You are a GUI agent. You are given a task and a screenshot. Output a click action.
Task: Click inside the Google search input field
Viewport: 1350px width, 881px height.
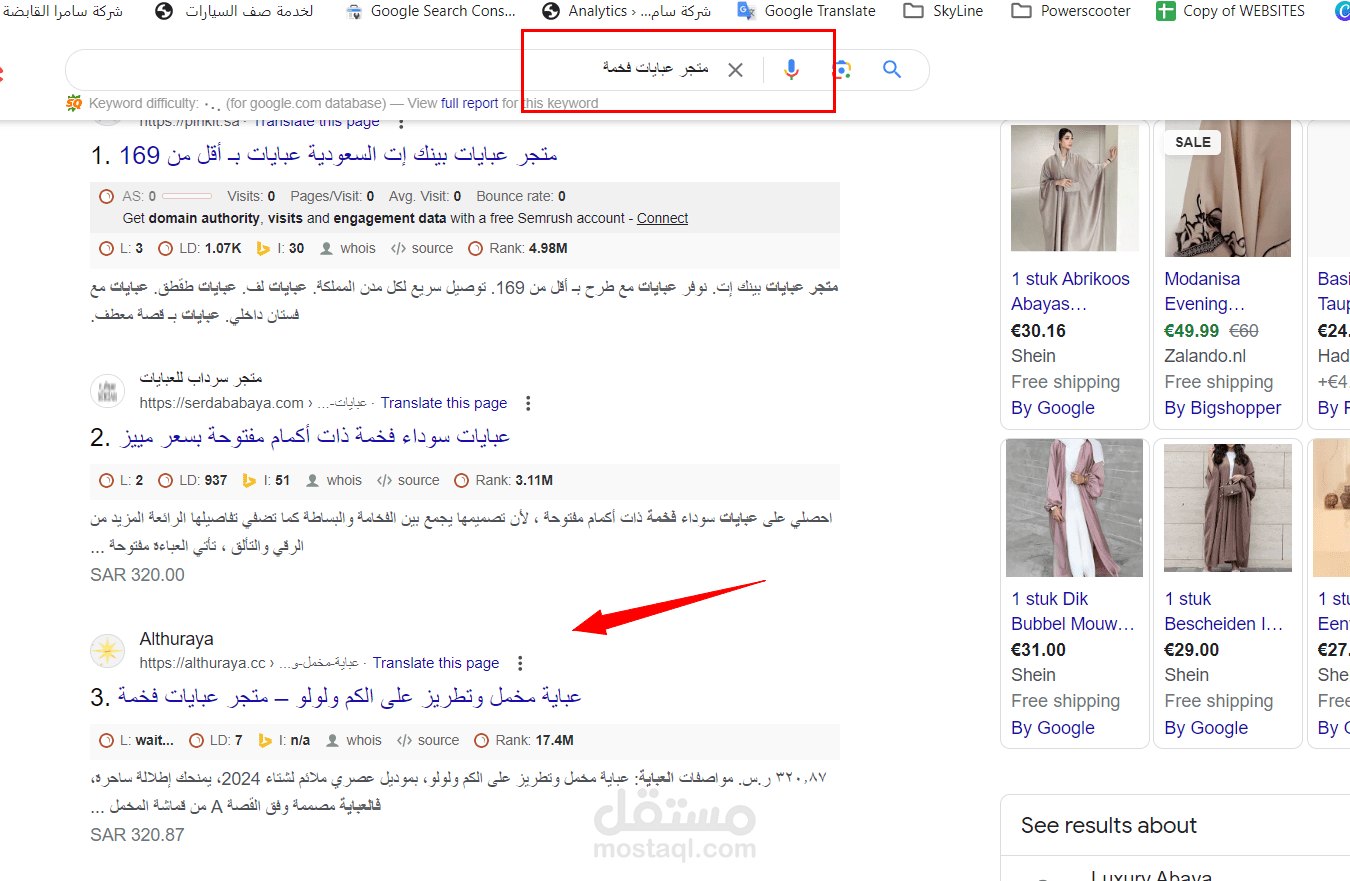tap(390, 69)
